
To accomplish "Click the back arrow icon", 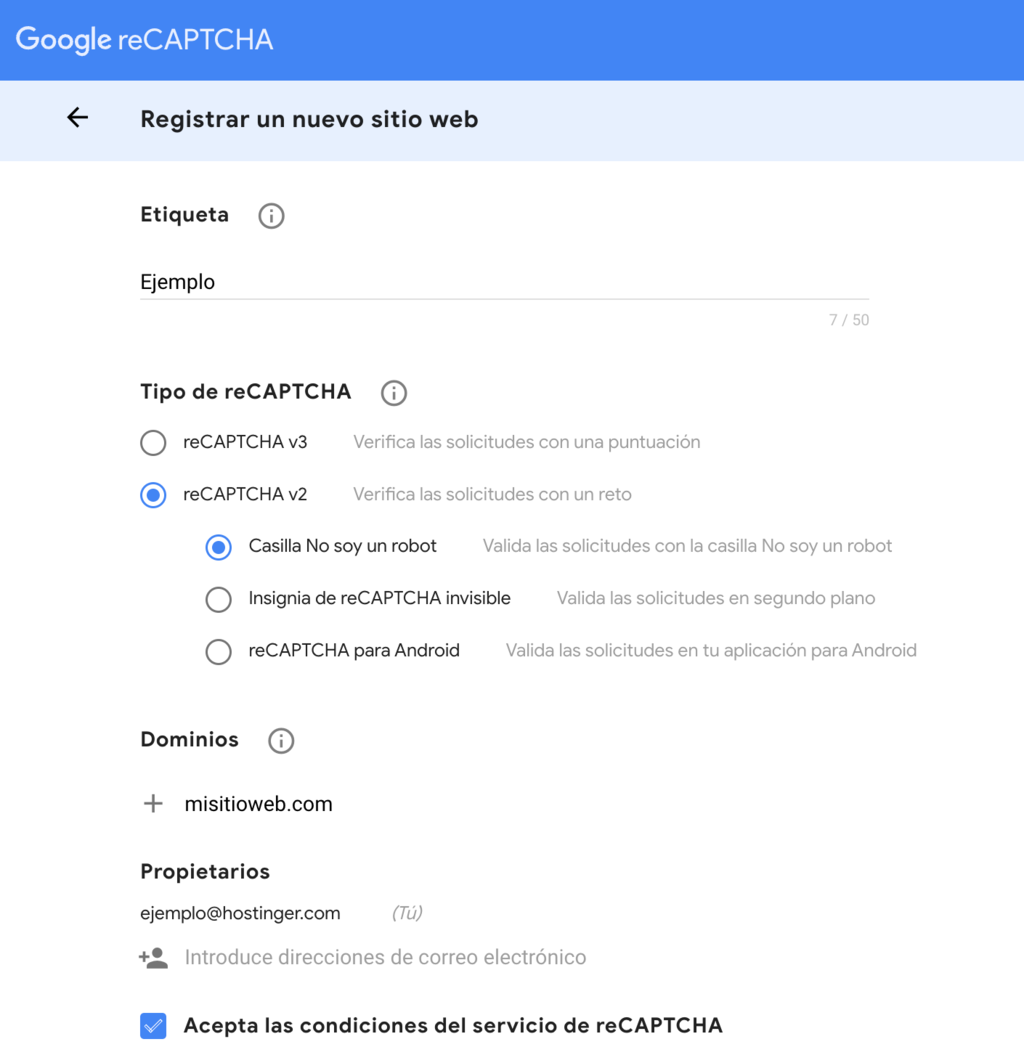I will [x=77, y=118].
